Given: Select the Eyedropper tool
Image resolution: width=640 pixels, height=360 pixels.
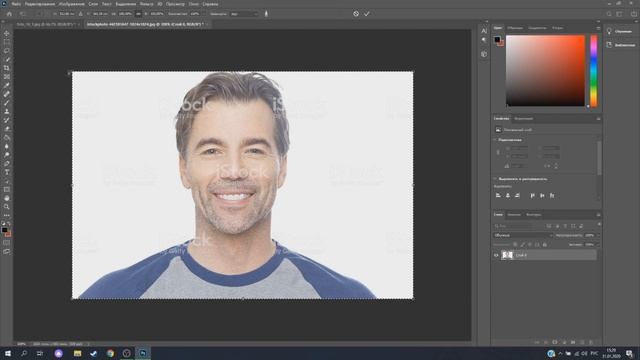Looking at the screenshot, I should click(x=7, y=85).
